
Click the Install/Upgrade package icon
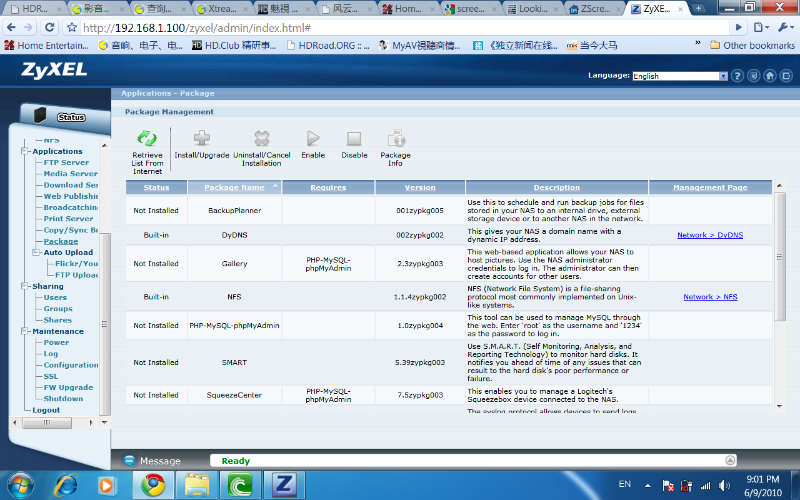tap(202, 139)
